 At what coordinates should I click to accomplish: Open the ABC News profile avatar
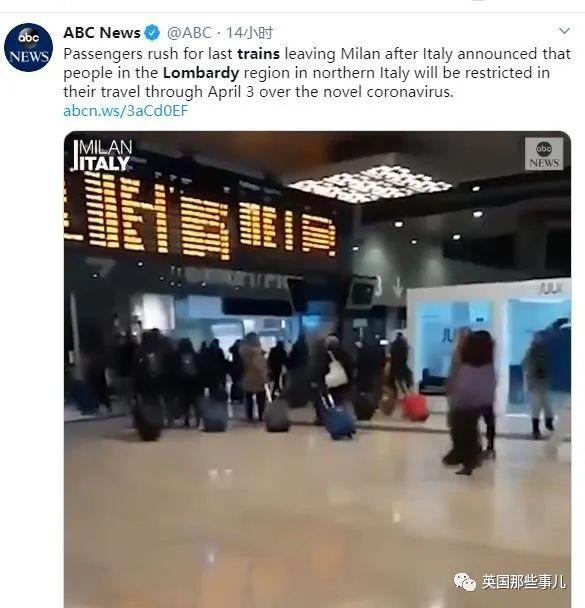pos(28,47)
